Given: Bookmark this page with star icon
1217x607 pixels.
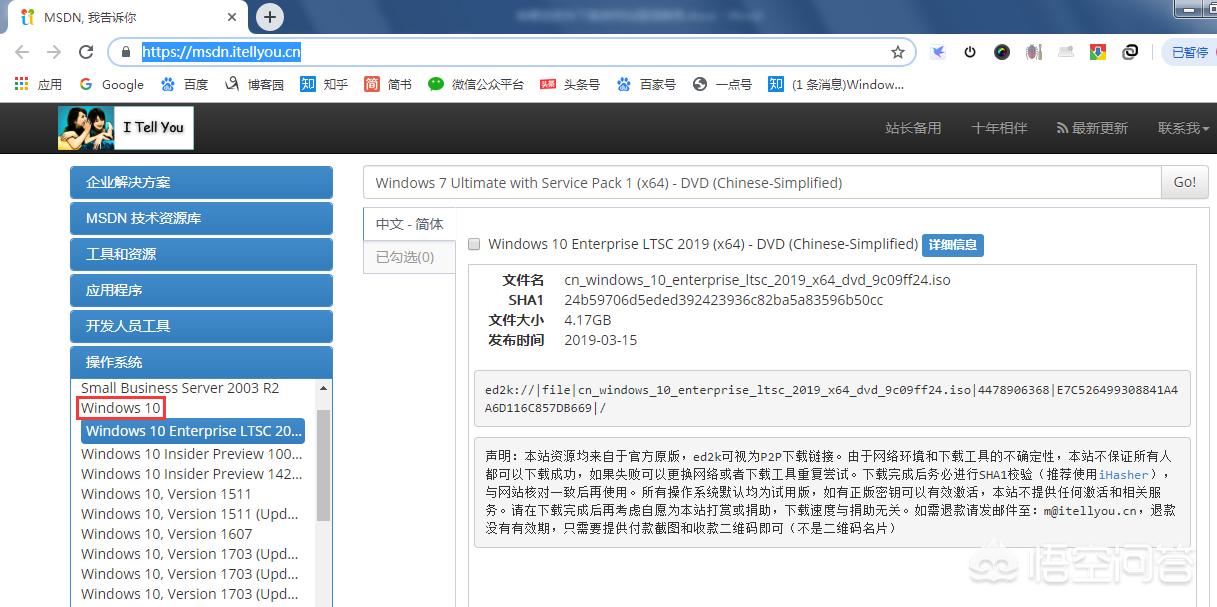Looking at the screenshot, I should pos(897,52).
